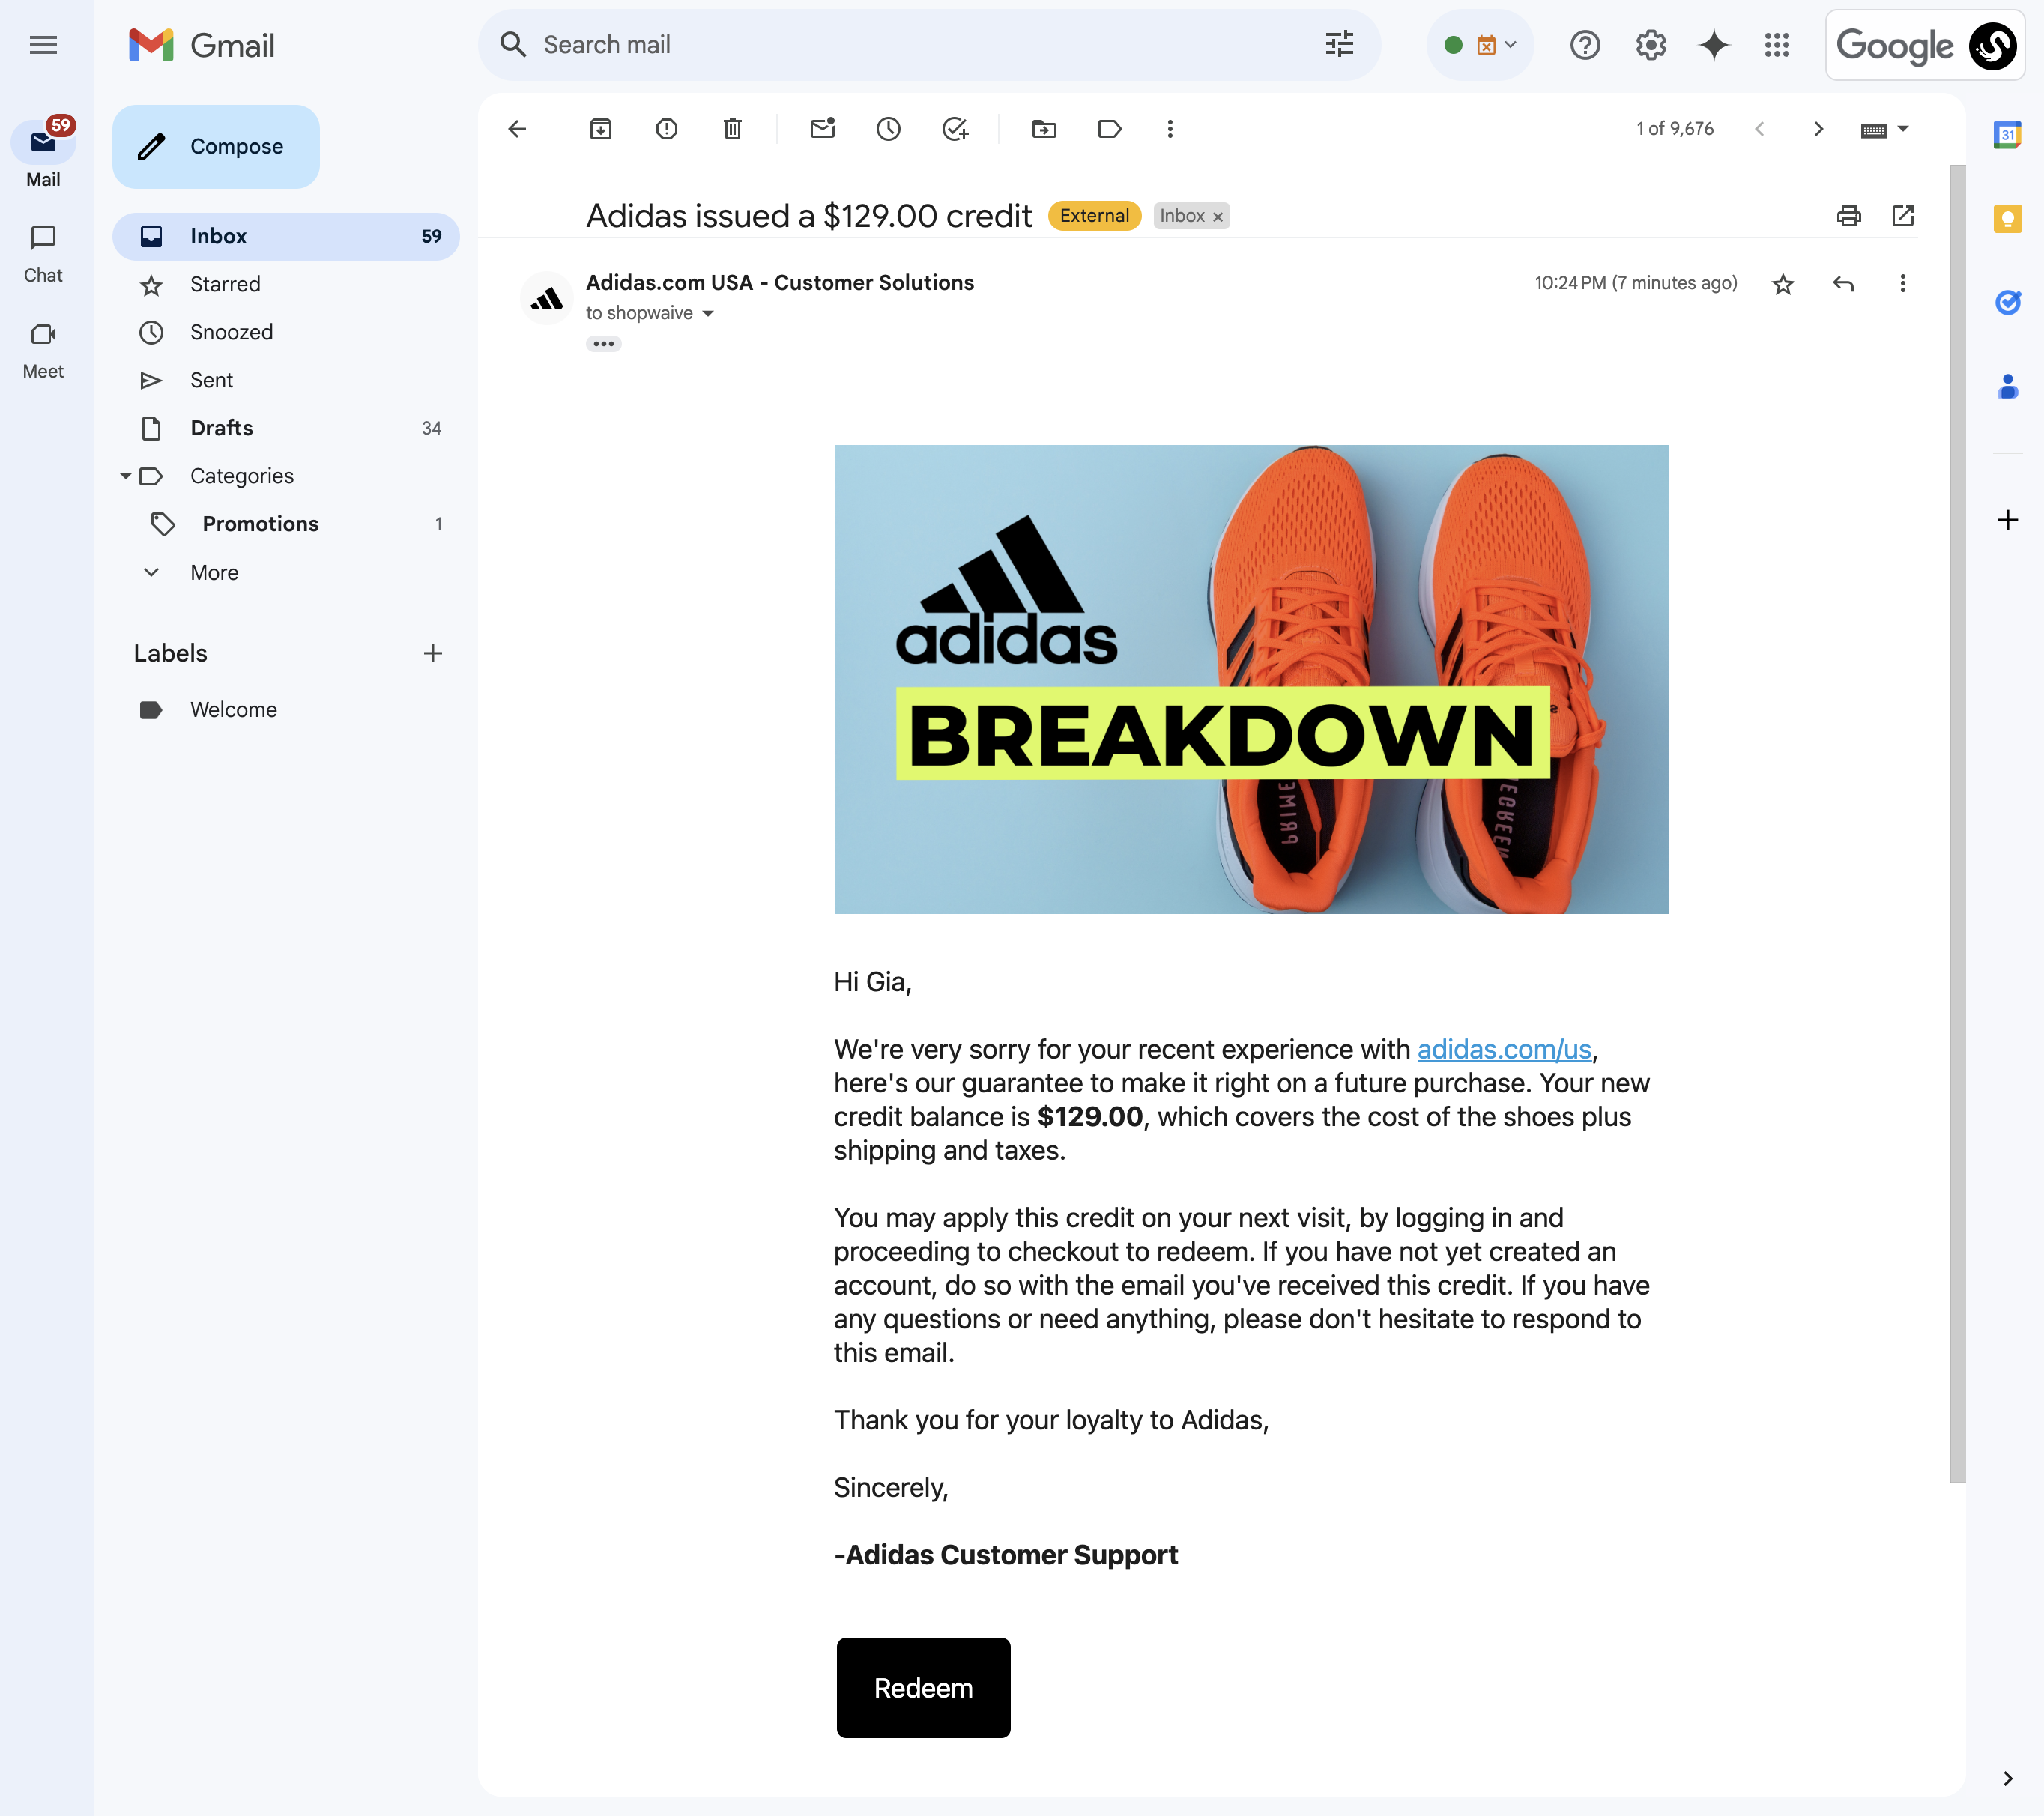Screen dimensions: 2044x1816
Task: Click the Adidas Breakdown banner image
Action: click(x=1251, y=679)
